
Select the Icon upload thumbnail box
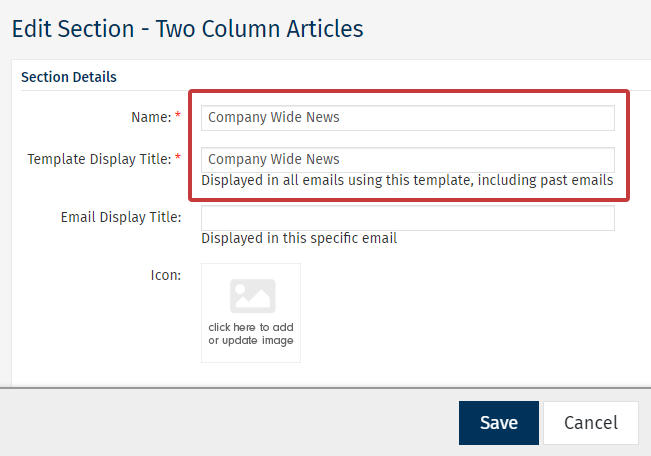[251, 312]
